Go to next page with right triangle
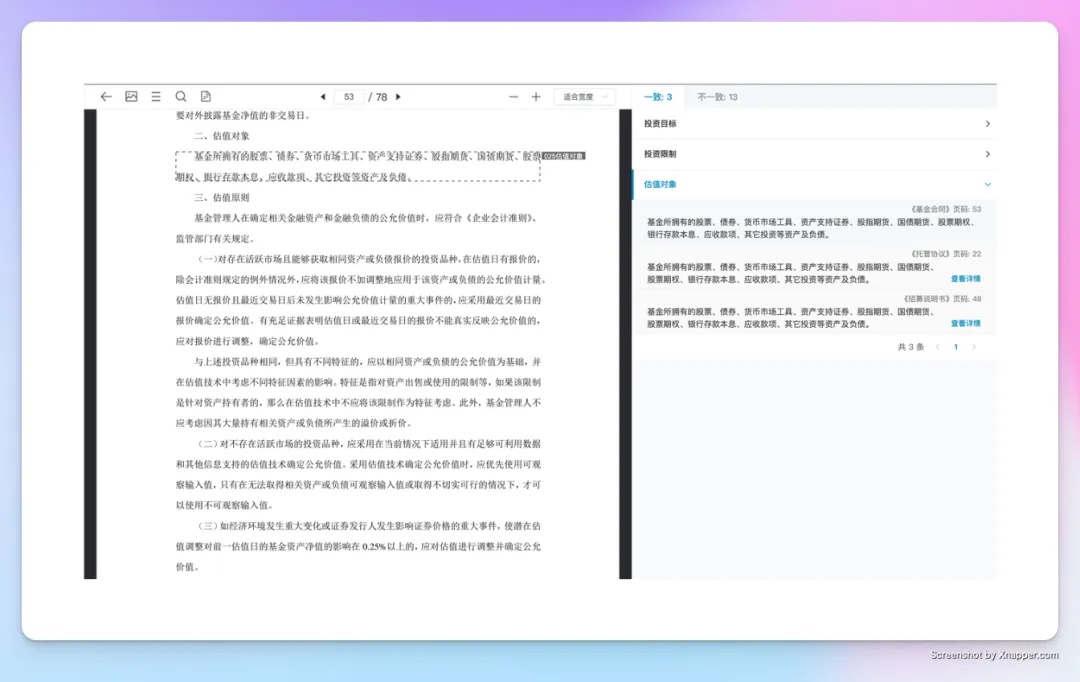This screenshot has width=1080, height=682. (398, 97)
